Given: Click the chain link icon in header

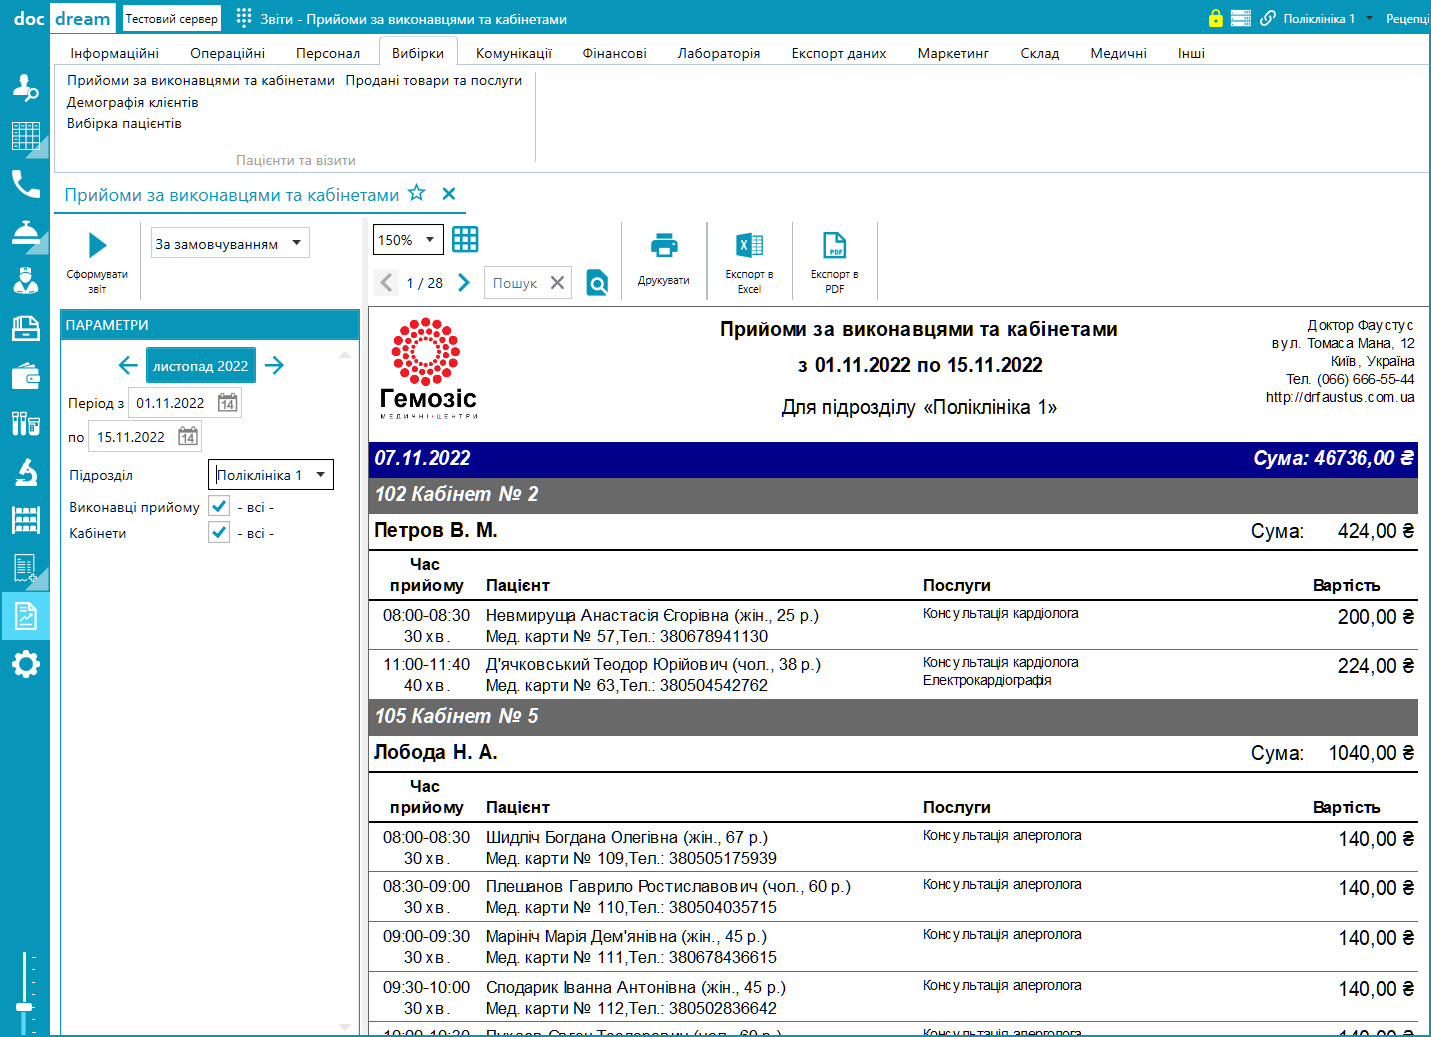Looking at the screenshot, I should [1268, 18].
